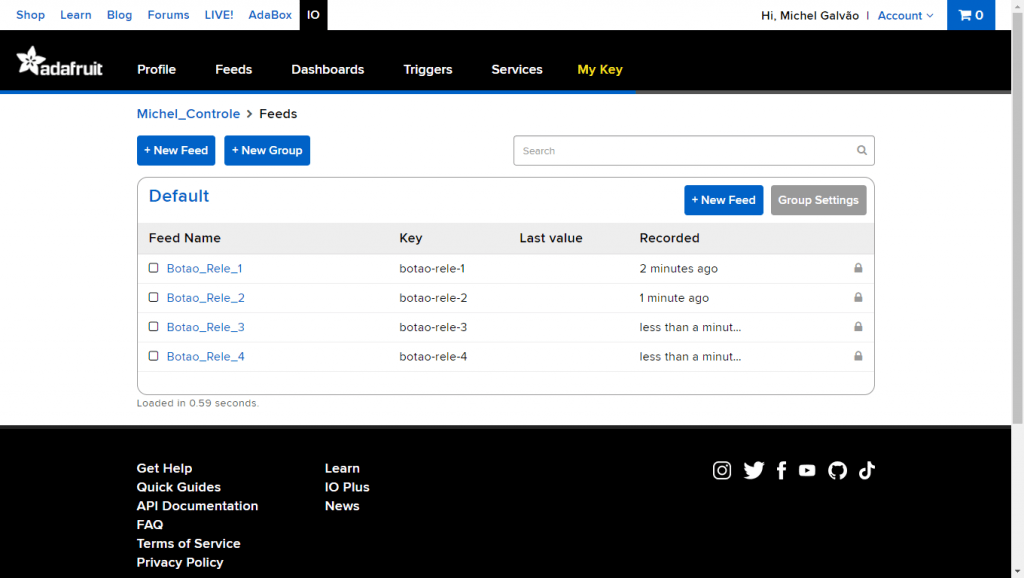Open Adafruit YouTube channel

point(807,470)
